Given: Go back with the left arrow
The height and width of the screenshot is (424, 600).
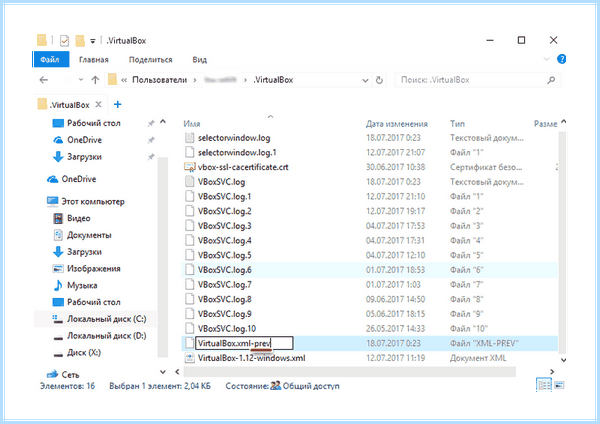Looking at the screenshot, I should pyautogui.click(x=44, y=80).
